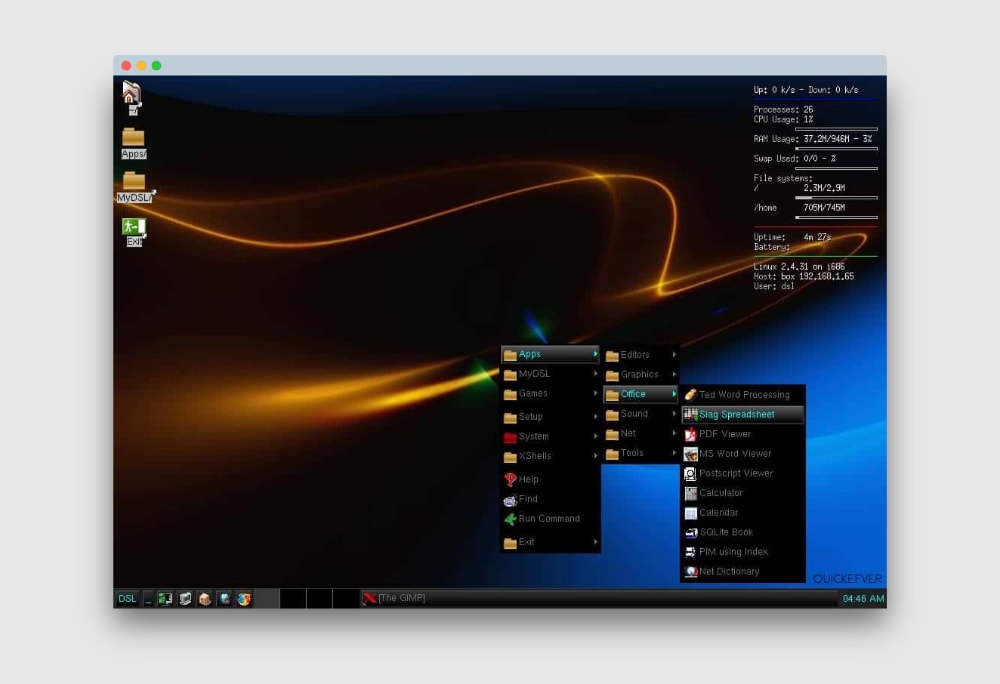
Task: Click the 'Processes: 26' monitor text
Action: click(x=783, y=110)
